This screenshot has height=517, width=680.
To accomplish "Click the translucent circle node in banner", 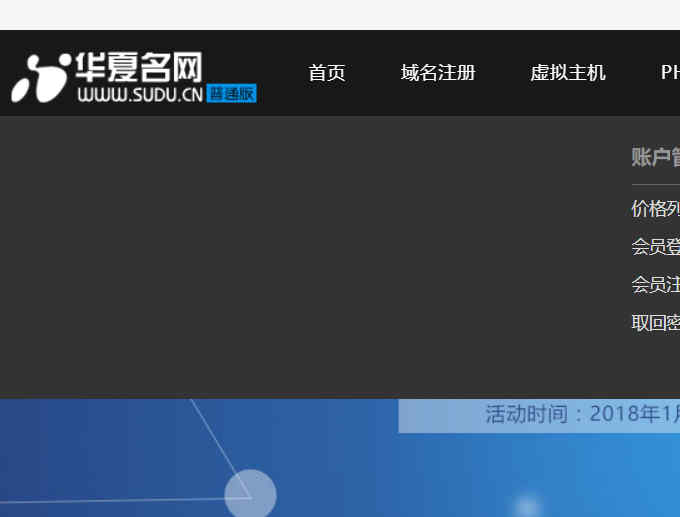I will (250, 494).
